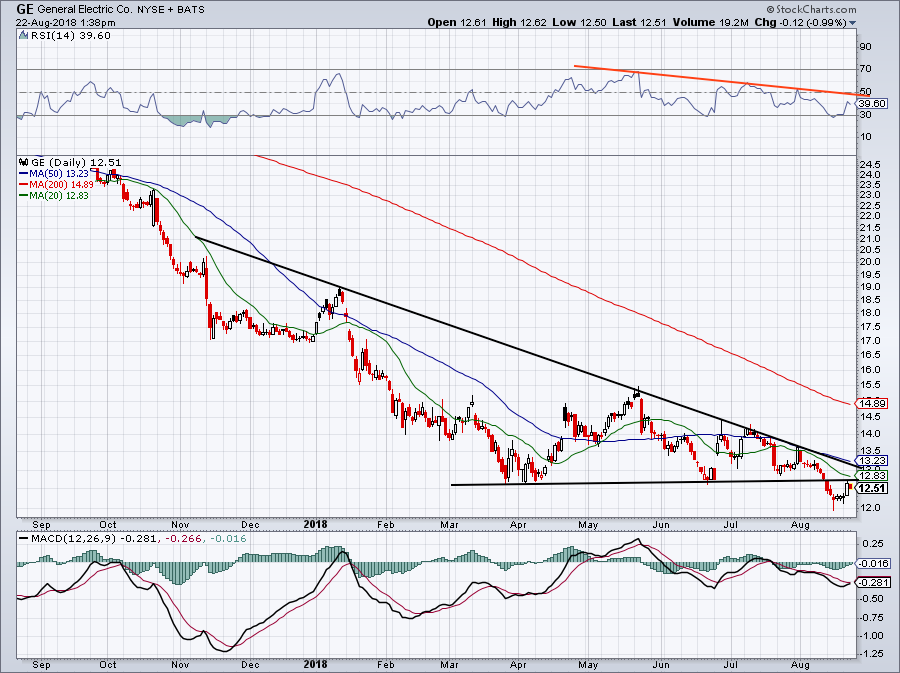
Task: Click the High 12.62 quote value
Action: click(x=519, y=22)
